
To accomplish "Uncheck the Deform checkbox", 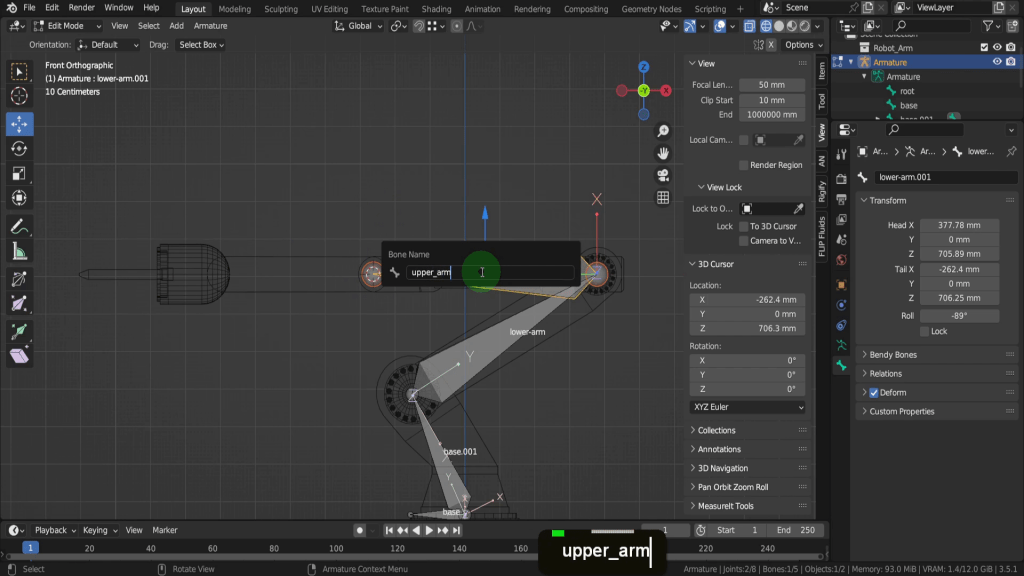I will tap(873, 393).
